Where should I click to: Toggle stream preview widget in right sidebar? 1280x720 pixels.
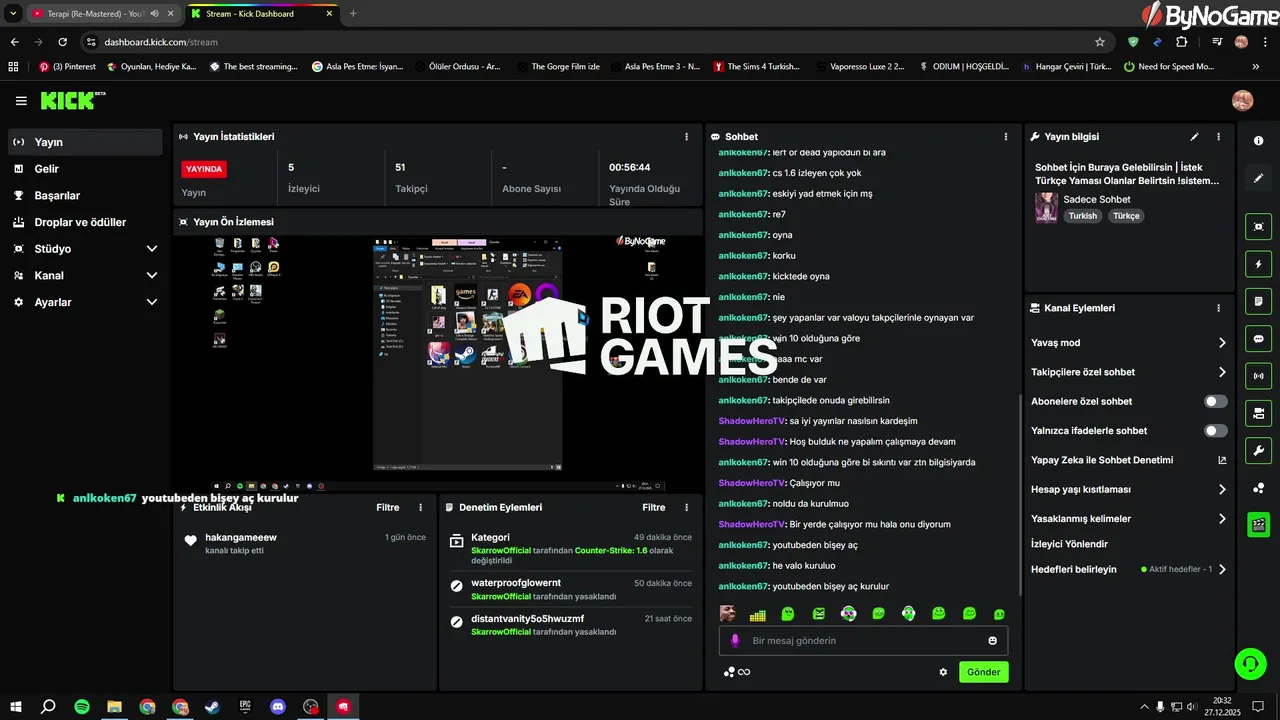point(1258,227)
